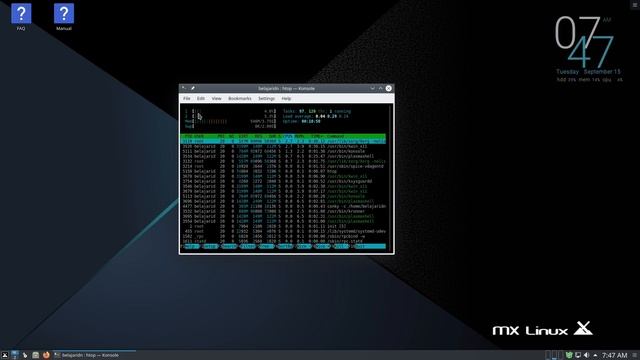Select the /usr/bin/krunner process row

pos(283,211)
